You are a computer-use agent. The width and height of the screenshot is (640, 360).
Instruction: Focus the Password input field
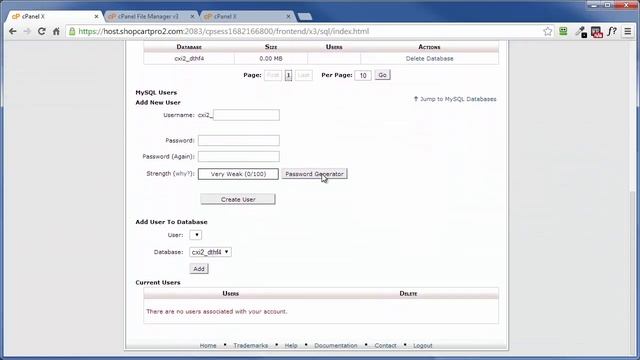click(239, 140)
